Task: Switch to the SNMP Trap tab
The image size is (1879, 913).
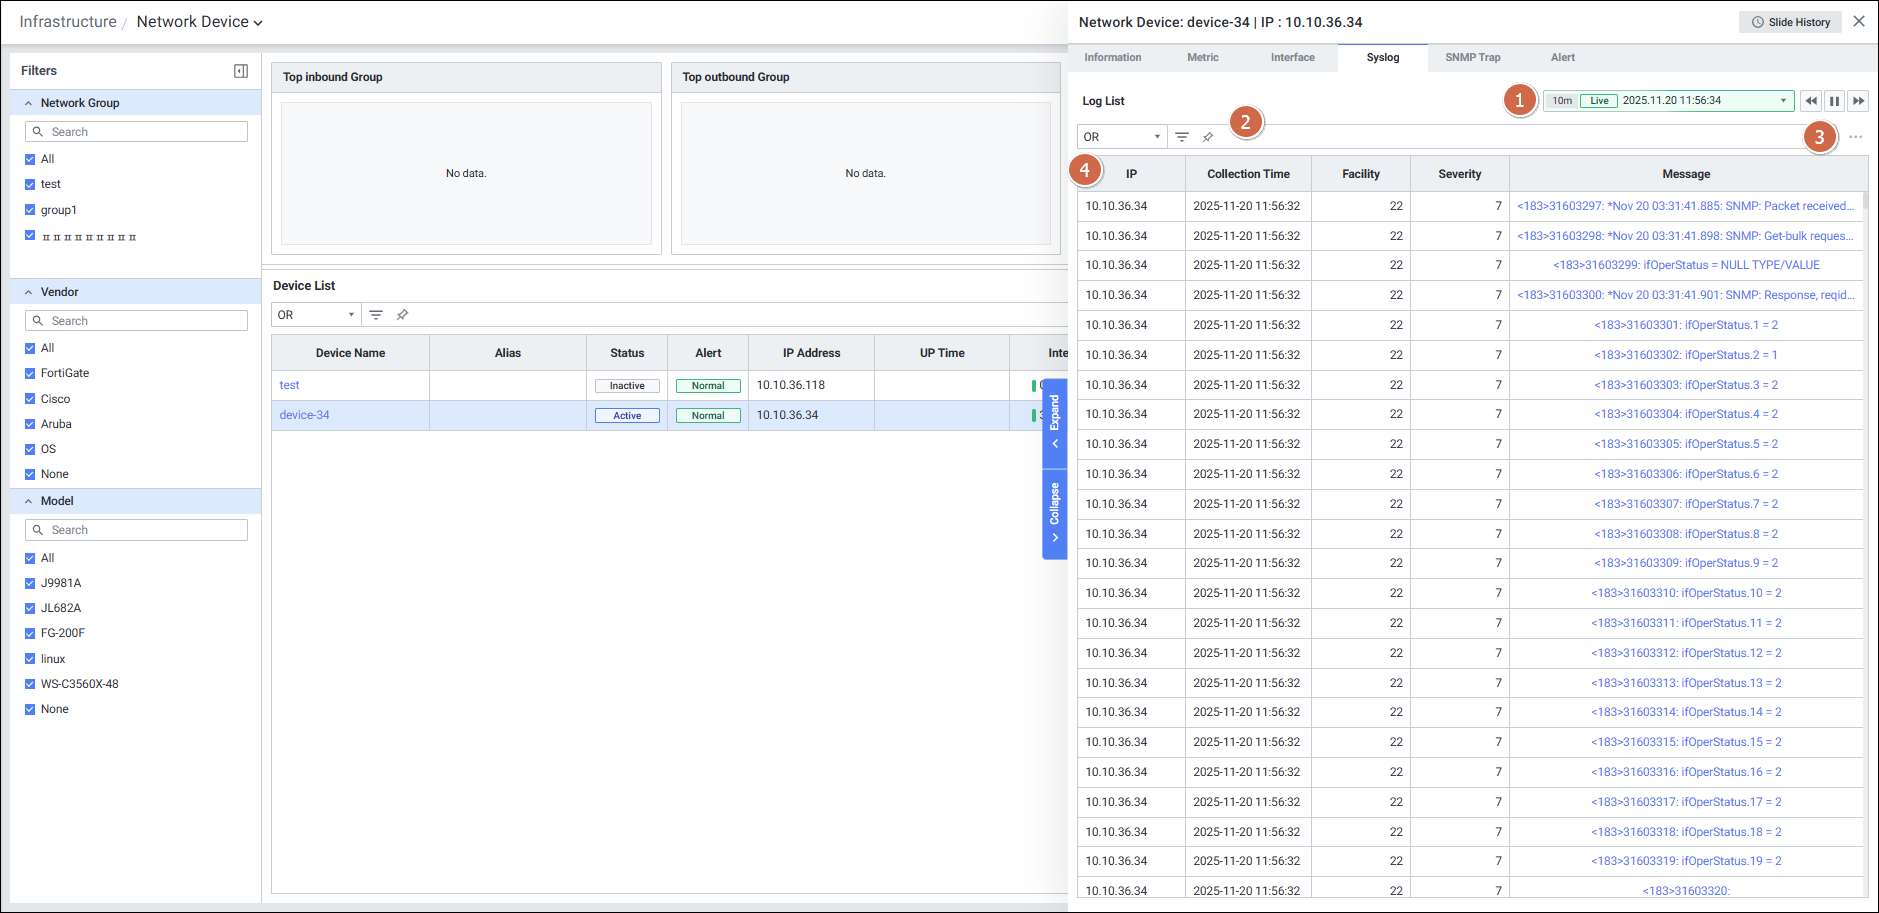Action: pos(1472,58)
